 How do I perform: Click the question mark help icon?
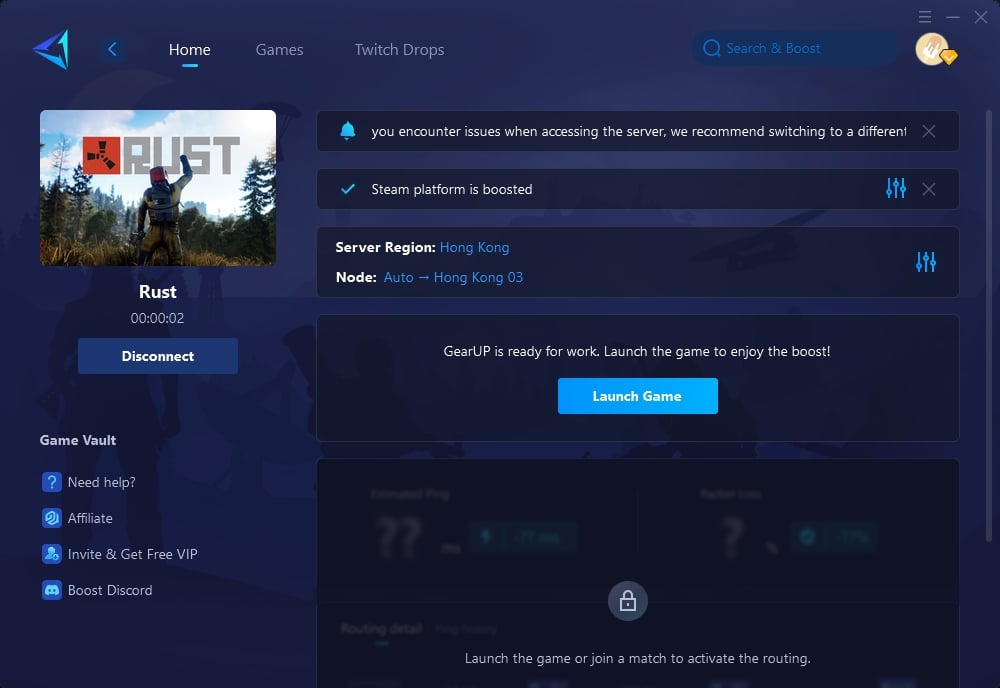coord(52,482)
